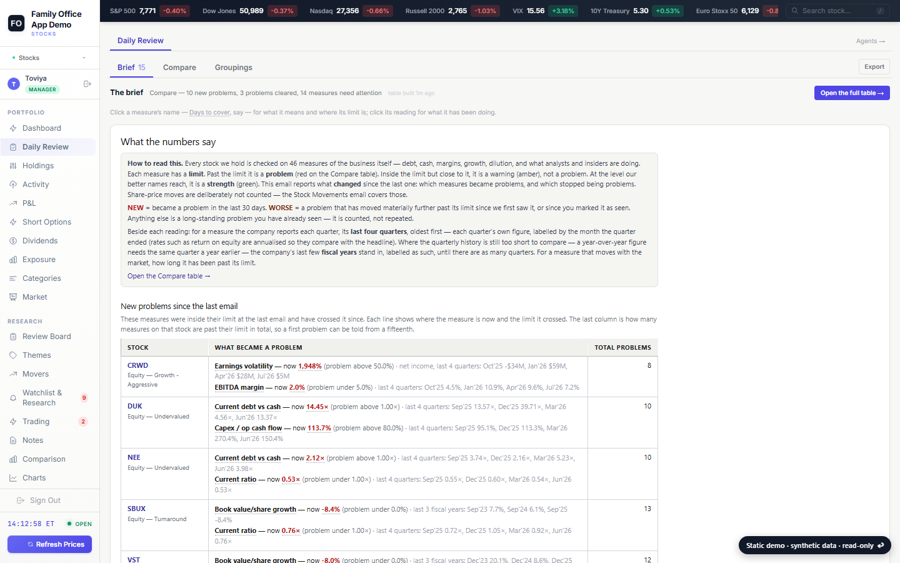Viewport: 900px width, 563px height.
Task: Click the Dashboard icon in sidebar
Action: click(x=13, y=128)
